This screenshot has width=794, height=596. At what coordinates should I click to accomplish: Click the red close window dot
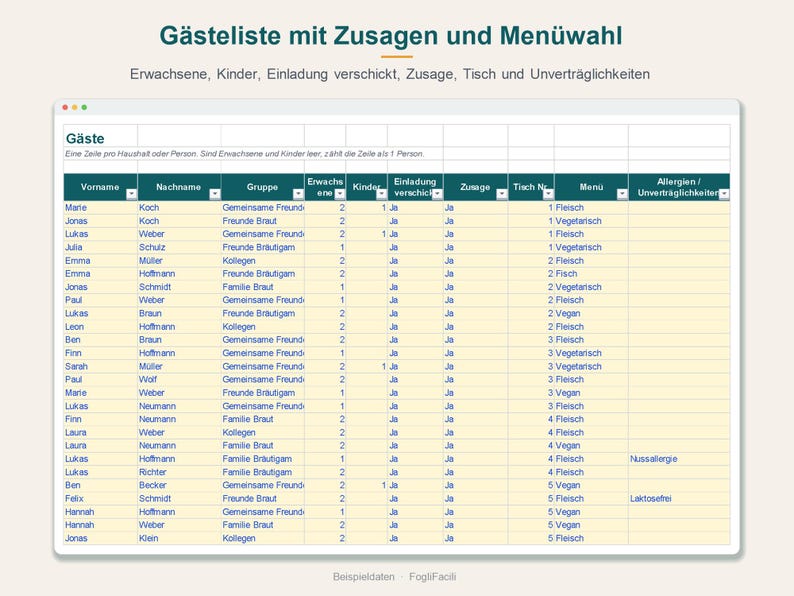click(65, 107)
